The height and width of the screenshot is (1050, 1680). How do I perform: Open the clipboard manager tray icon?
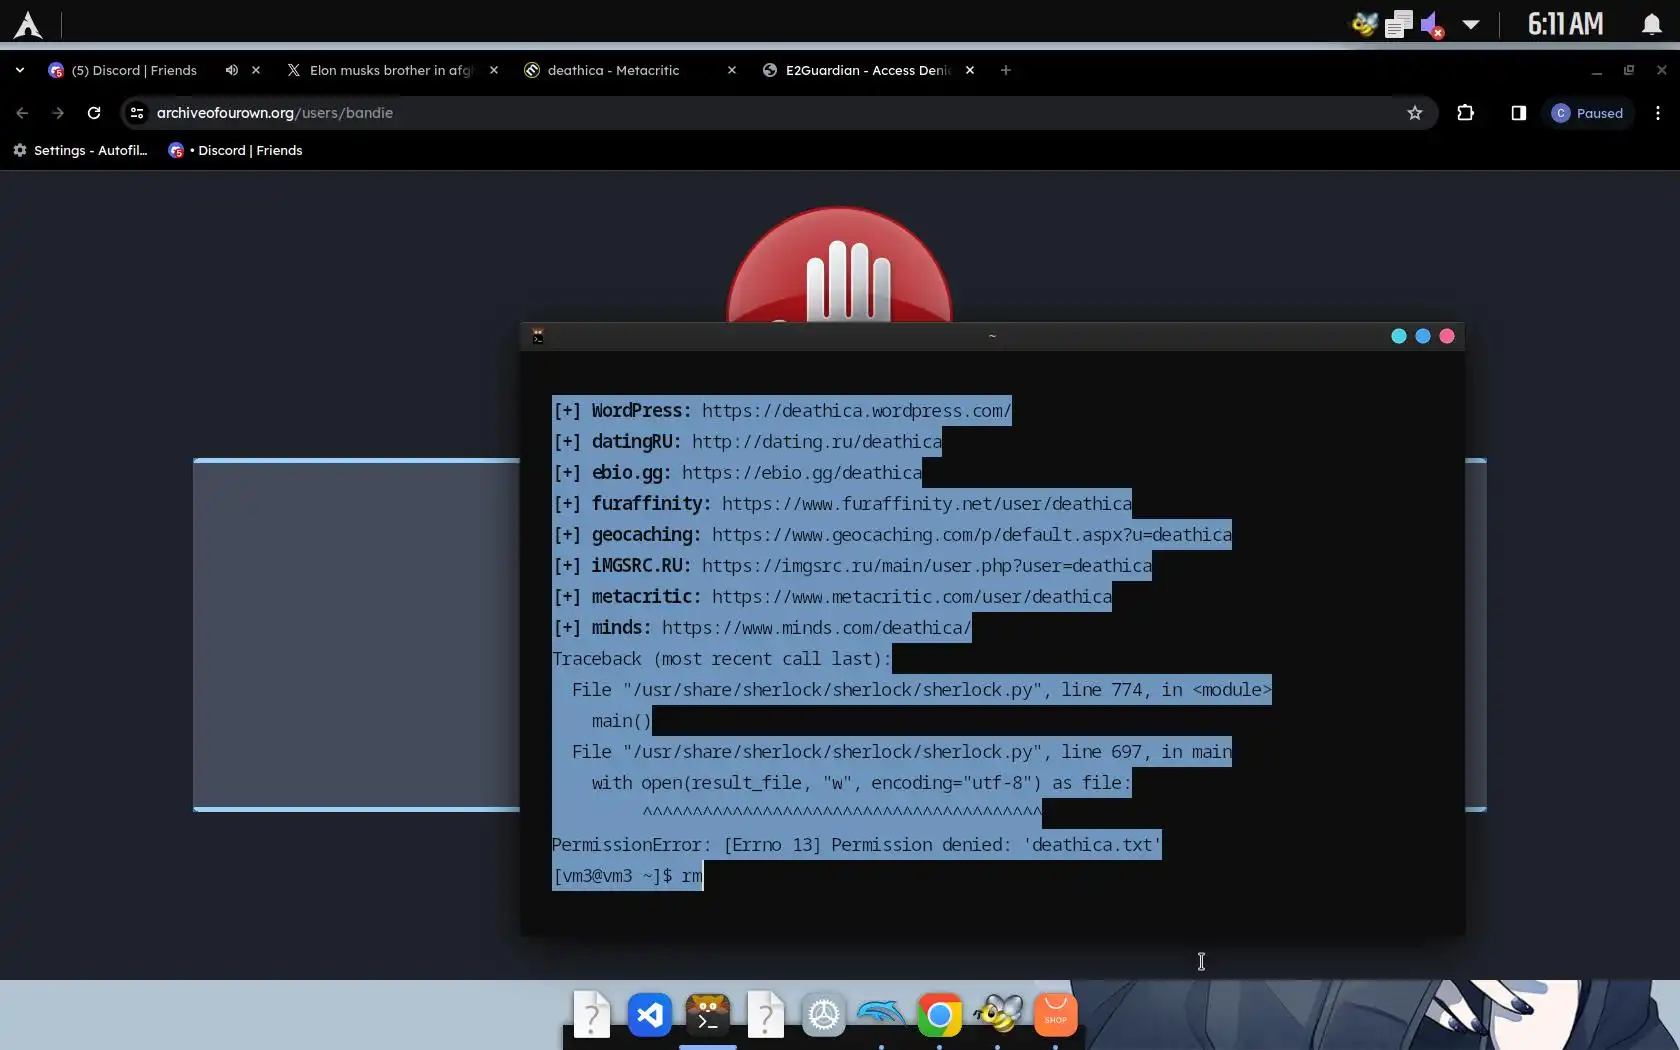pos(1398,24)
